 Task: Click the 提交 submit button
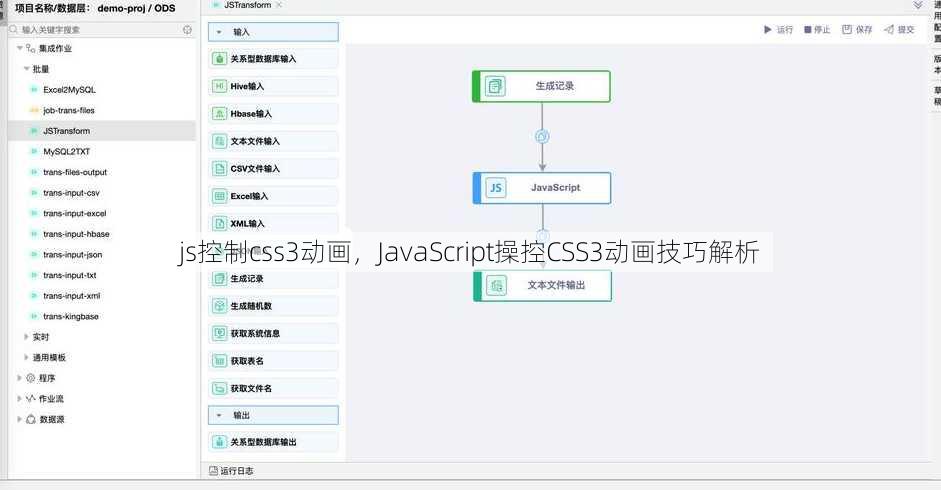899,29
